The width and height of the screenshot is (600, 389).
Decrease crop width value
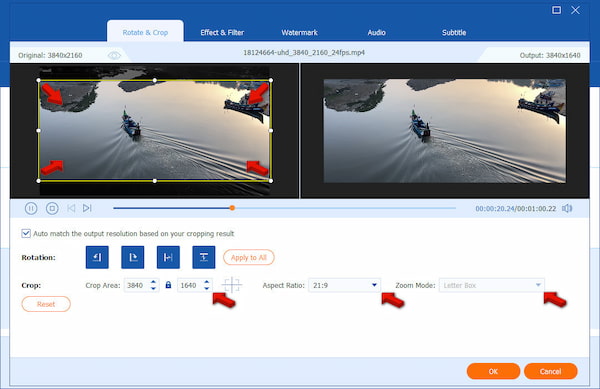click(153, 288)
